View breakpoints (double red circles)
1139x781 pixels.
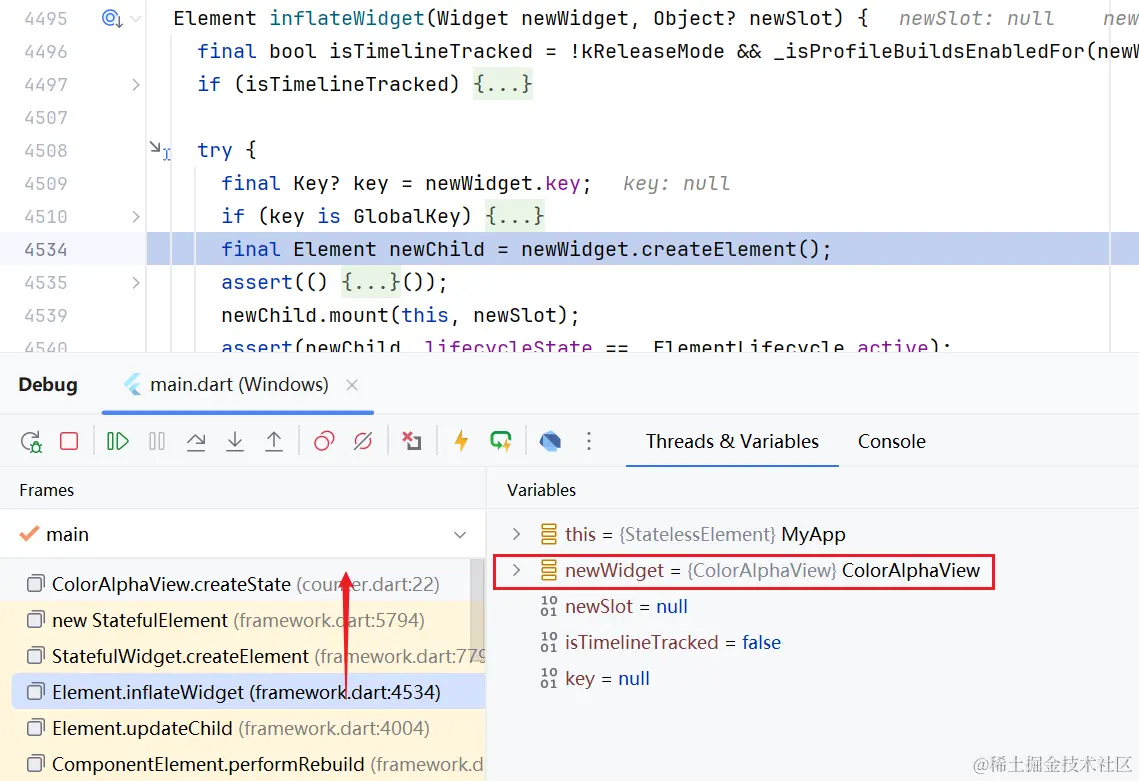click(x=324, y=441)
